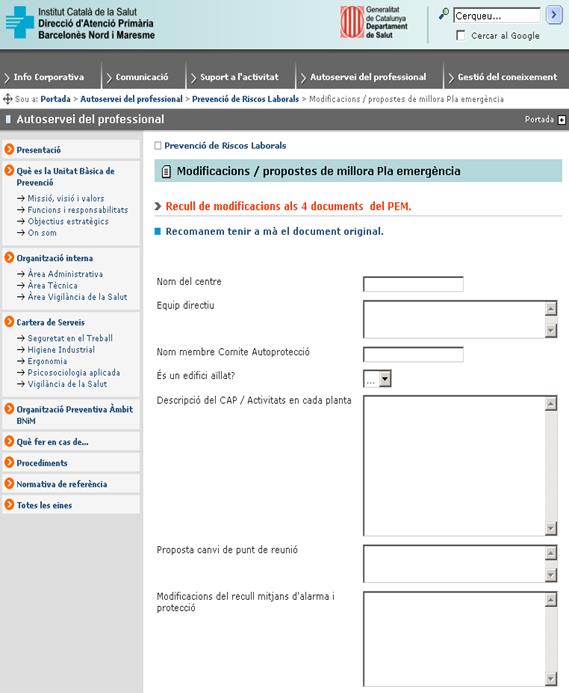Open On som sidebar link

pos(42,233)
